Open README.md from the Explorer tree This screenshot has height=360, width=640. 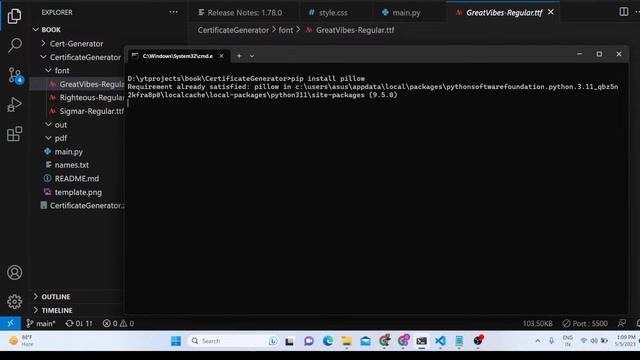point(77,178)
